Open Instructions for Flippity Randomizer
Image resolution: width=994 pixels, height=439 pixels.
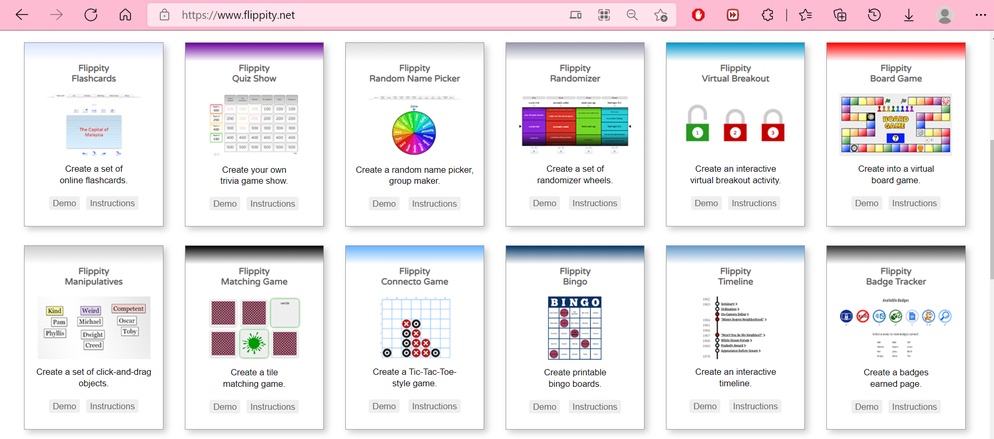pyautogui.click(x=595, y=203)
